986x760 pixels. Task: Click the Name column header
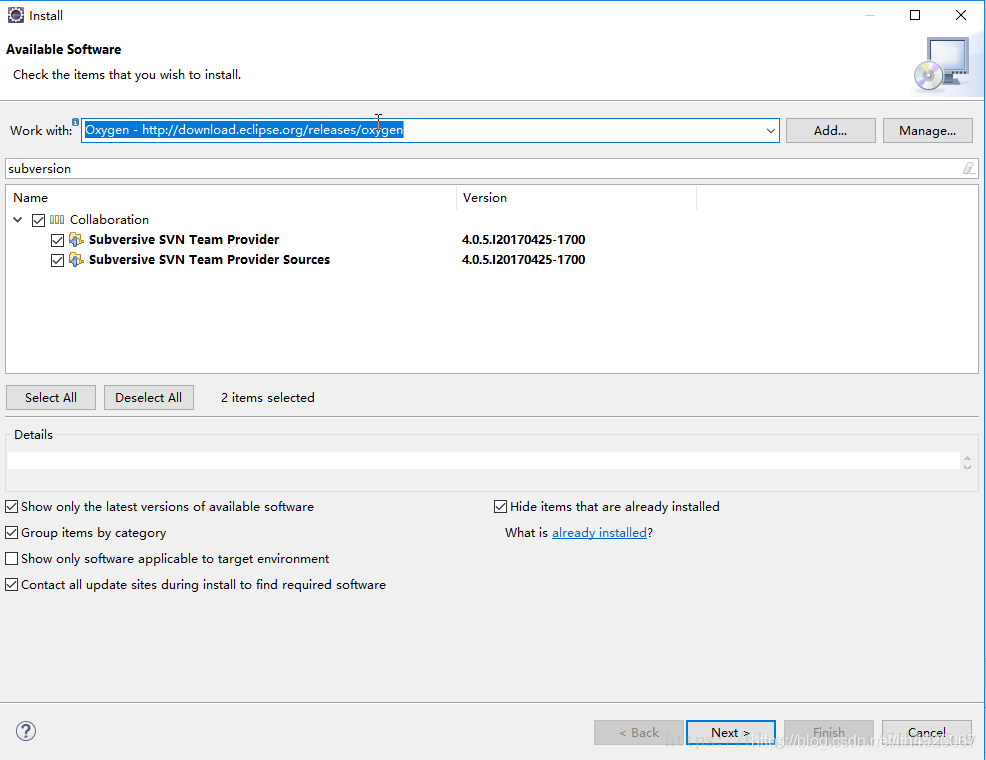(x=231, y=197)
